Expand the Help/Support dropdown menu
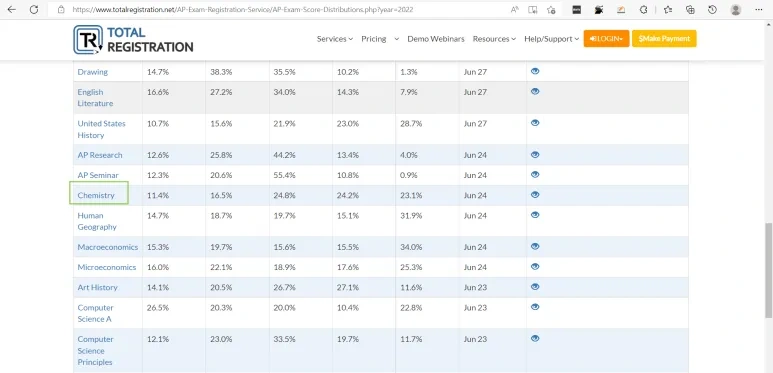This screenshot has width=773, height=373. pyautogui.click(x=551, y=39)
